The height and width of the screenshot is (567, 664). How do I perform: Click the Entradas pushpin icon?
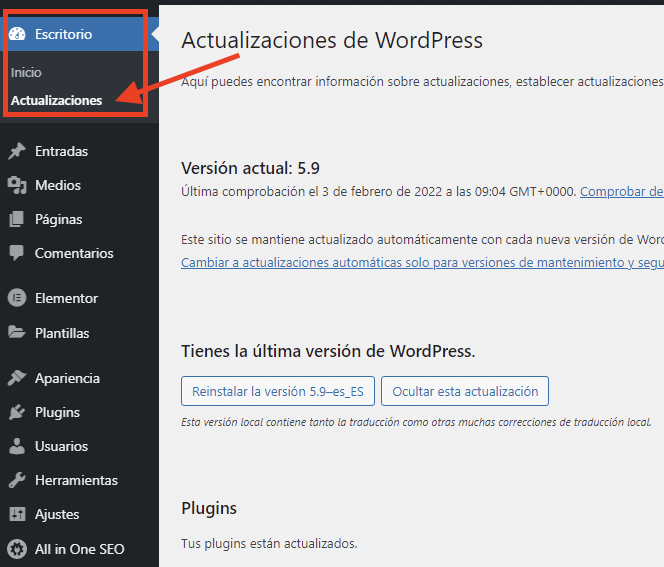(x=17, y=152)
